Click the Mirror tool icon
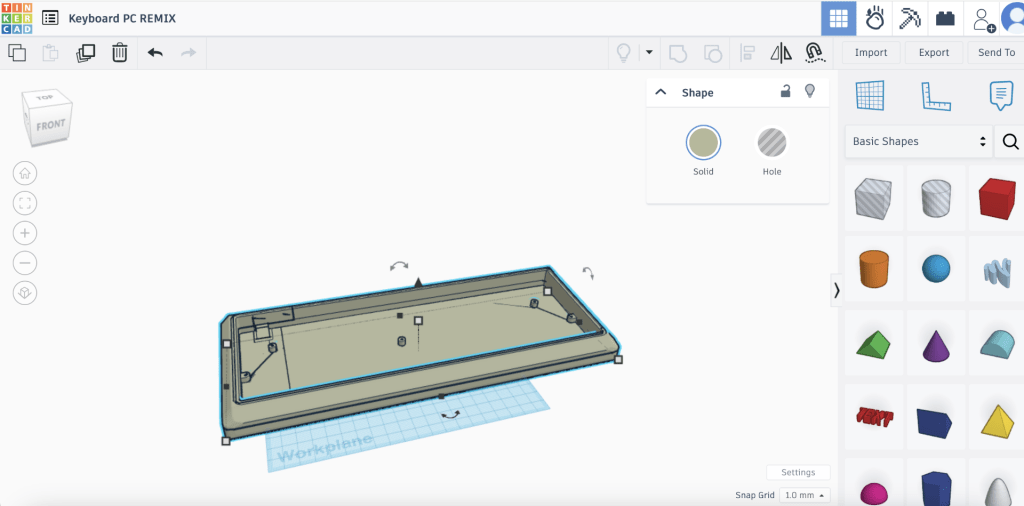This screenshot has height=506, width=1024. pyautogui.click(x=781, y=52)
